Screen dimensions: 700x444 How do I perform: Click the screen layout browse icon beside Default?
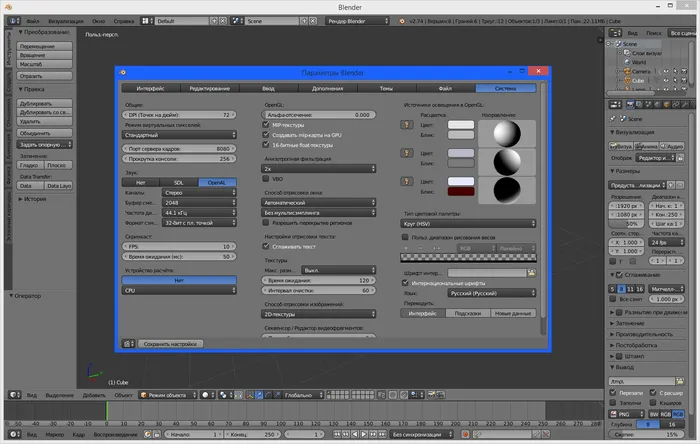tap(147, 21)
